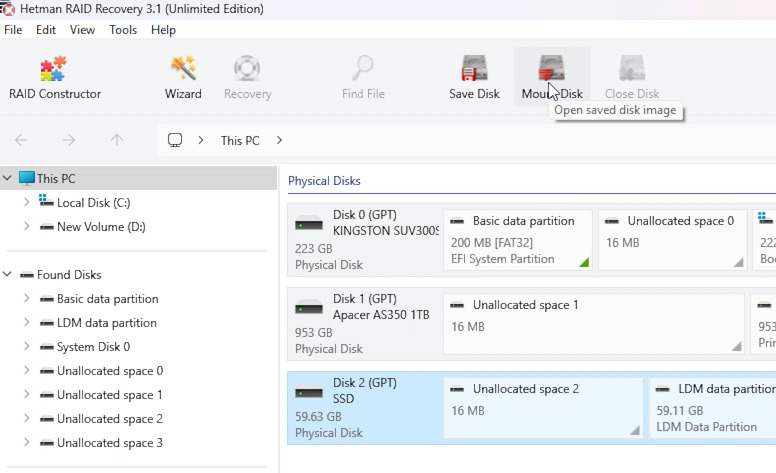Expand the LDM data partition tree node
776x473 pixels.
pos(27,323)
